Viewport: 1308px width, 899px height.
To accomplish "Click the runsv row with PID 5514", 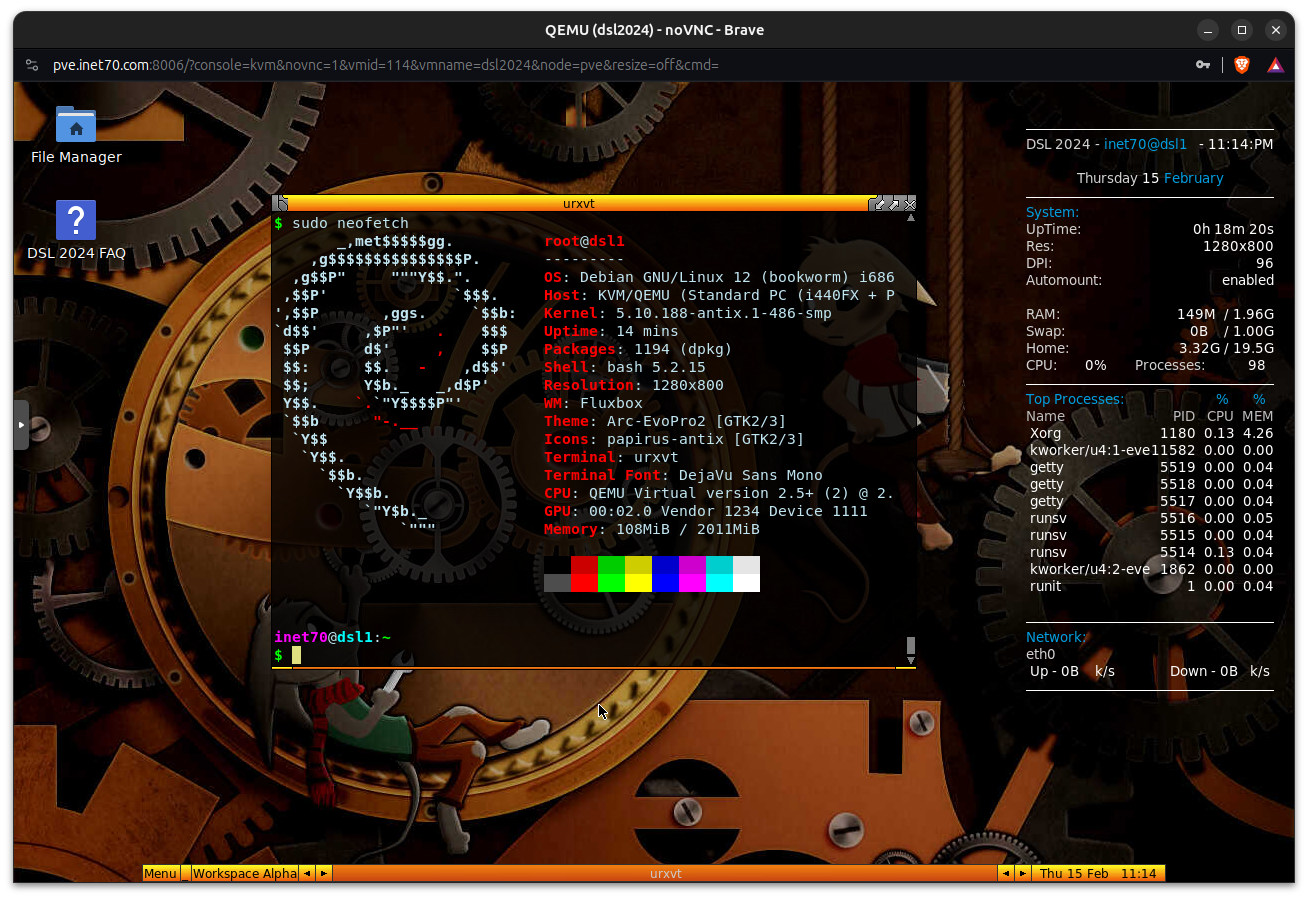I will (x=1150, y=552).
